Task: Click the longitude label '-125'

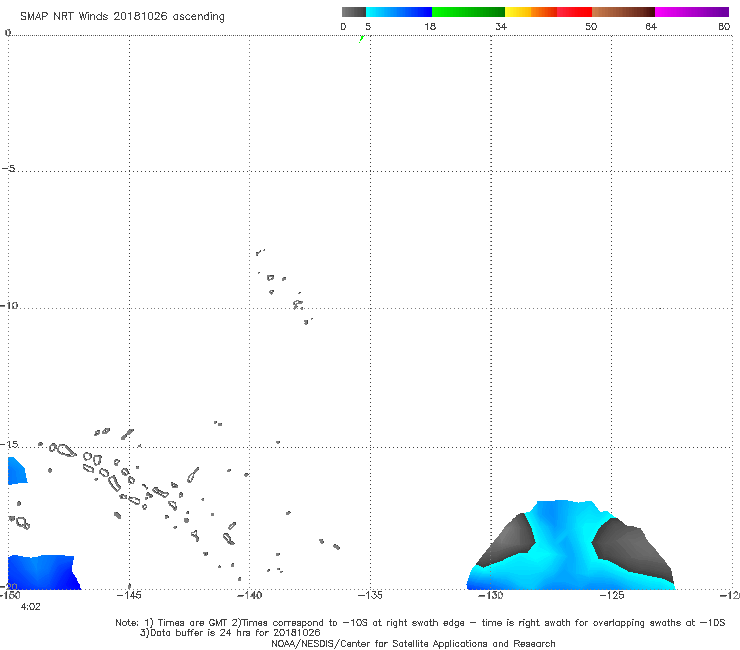Action: pos(612,595)
